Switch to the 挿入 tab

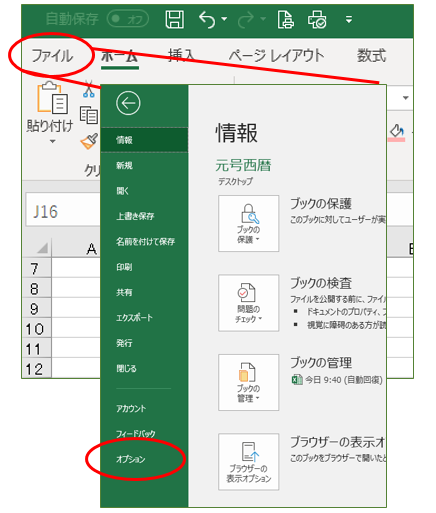click(181, 55)
